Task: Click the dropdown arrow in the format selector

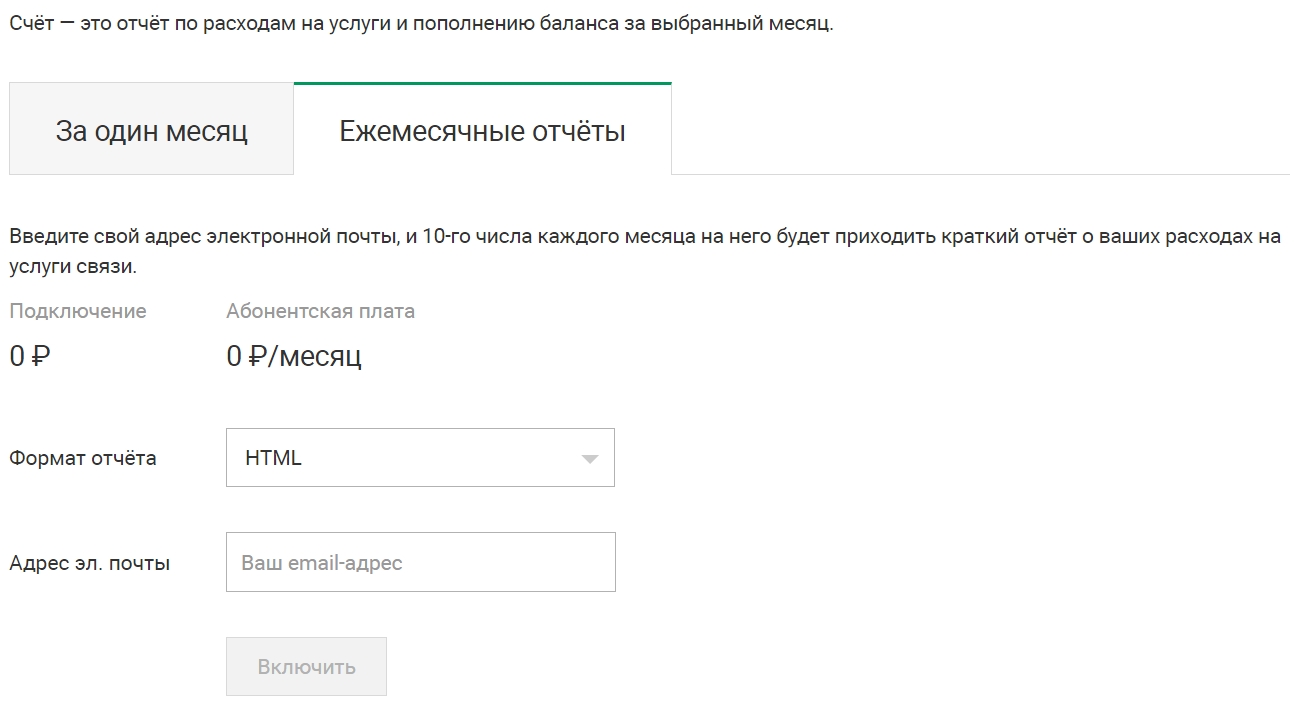Action: (590, 459)
